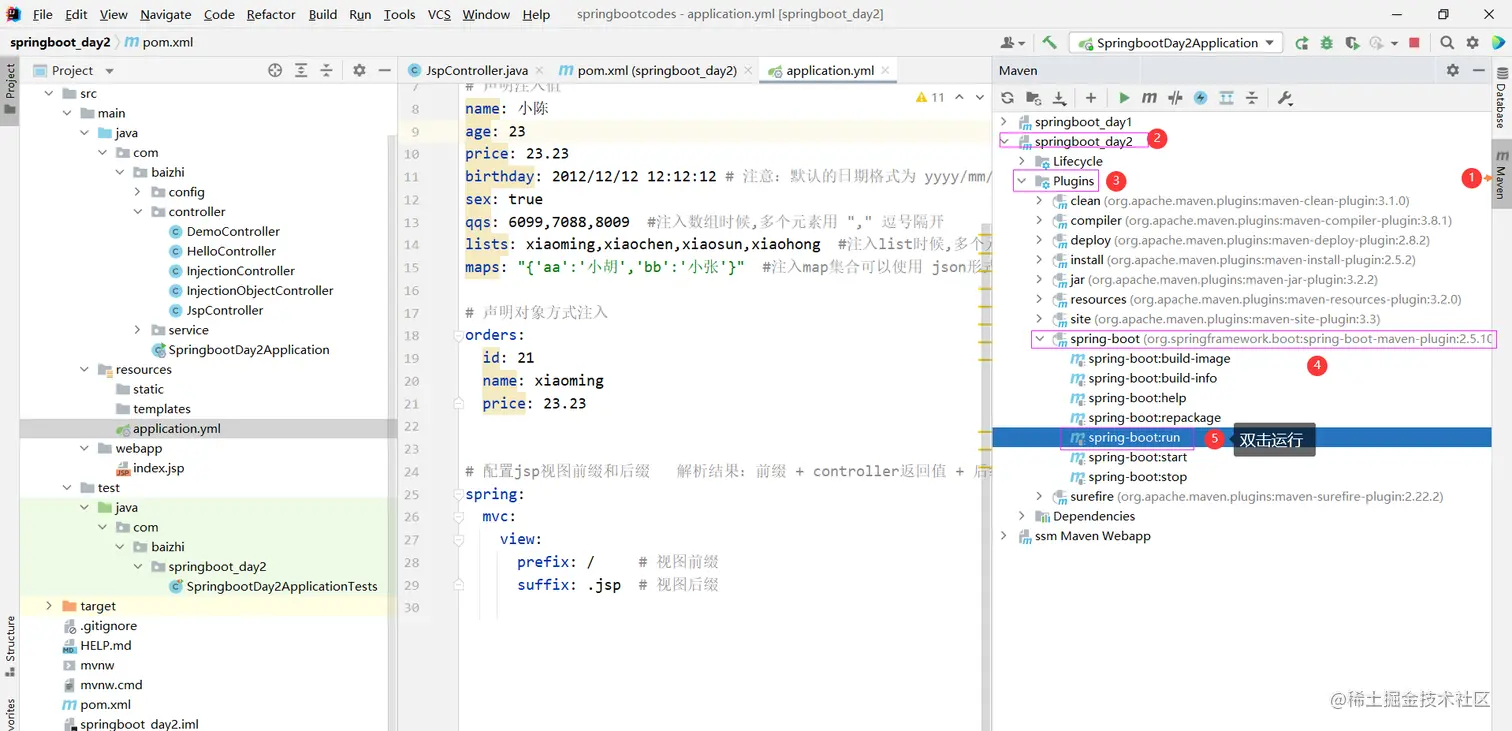
Task: Open the VCS menu
Action: tap(439, 14)
